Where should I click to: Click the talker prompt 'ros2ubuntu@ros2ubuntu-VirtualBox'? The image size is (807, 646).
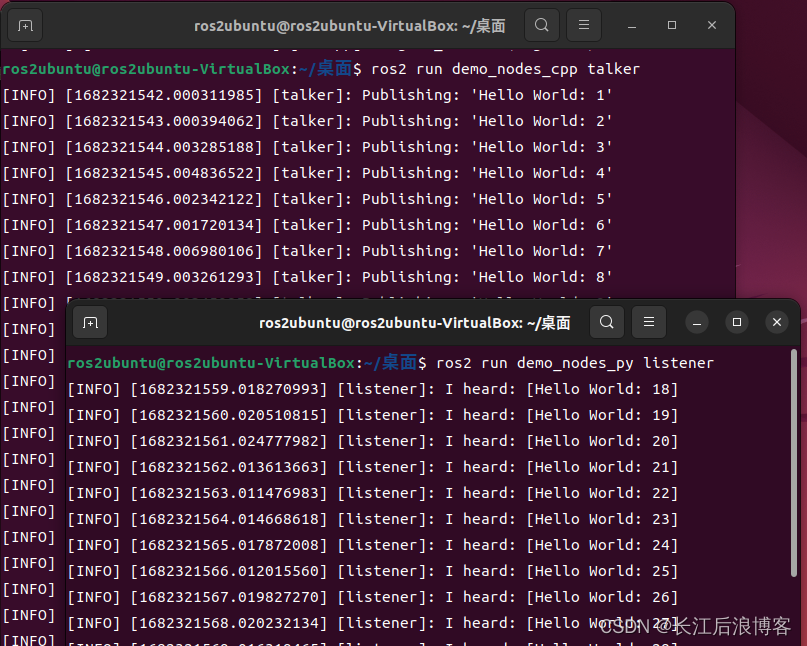[146, 69]
